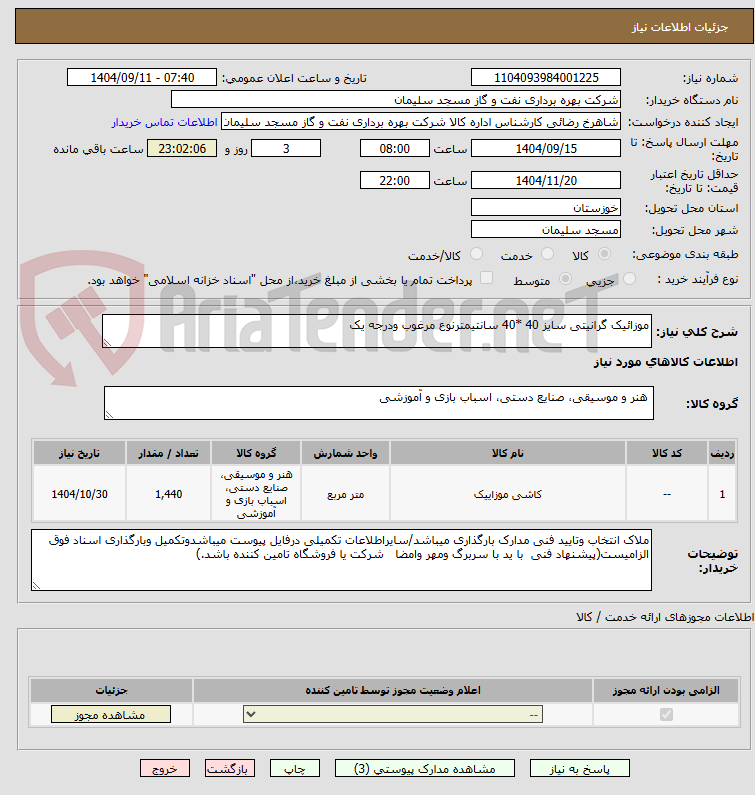Toggle the Islamic treasury payment checkbox

(x=486, y=278)
